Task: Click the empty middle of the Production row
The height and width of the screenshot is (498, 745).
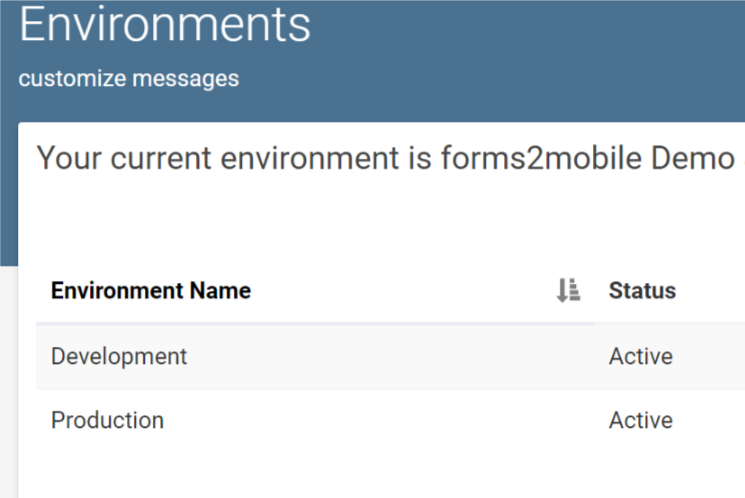Action: pos(380,420)
